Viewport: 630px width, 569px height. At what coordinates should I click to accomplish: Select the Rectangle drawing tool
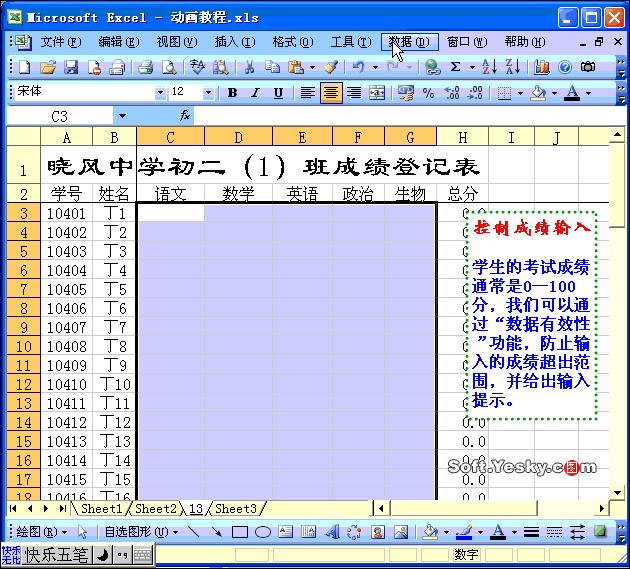pyautogui.click(x=240, y=532)
